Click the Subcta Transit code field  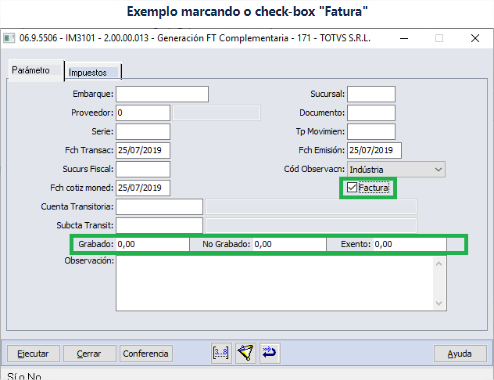[159, 225]
